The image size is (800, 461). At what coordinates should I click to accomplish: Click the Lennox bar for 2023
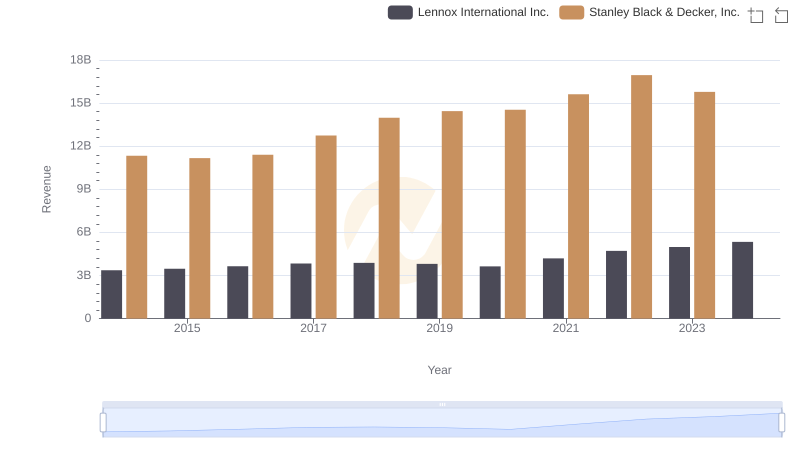(679, 283)
